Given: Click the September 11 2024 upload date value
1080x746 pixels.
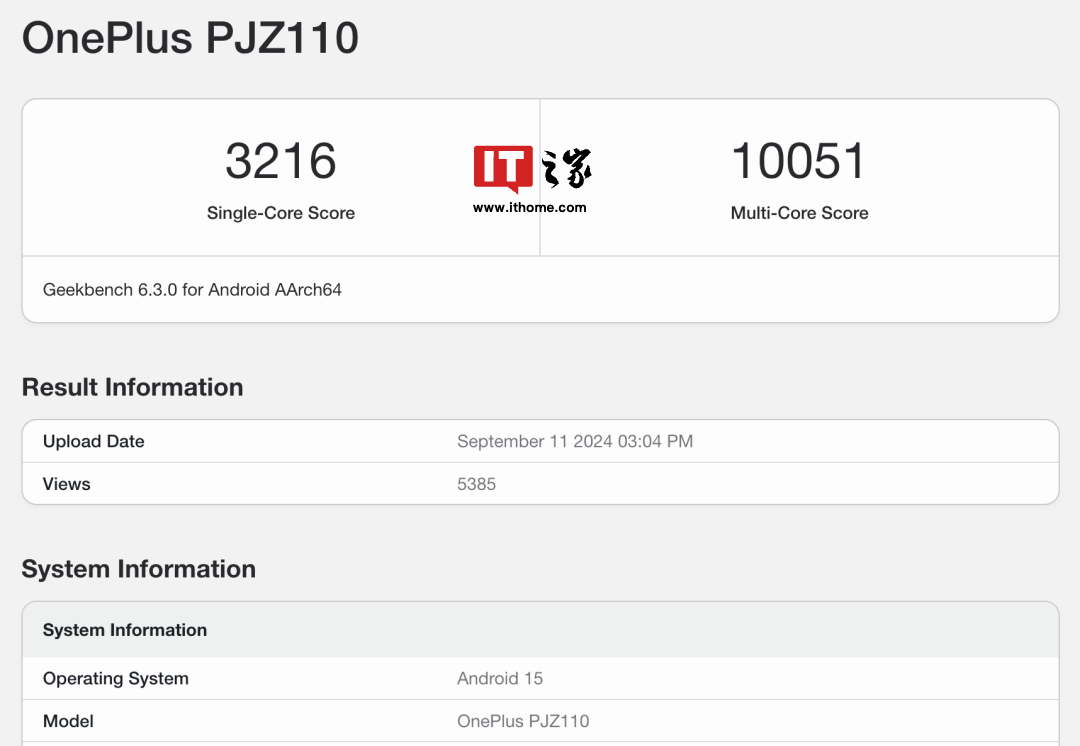Looking at the screenshot, I should (574, 441).
